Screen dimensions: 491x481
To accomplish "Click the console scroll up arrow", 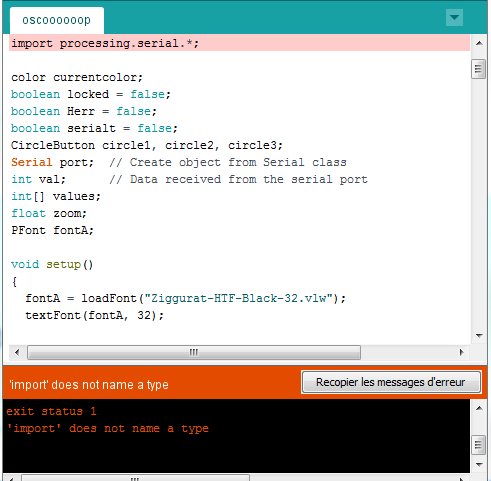I will [x=479, y=408].
